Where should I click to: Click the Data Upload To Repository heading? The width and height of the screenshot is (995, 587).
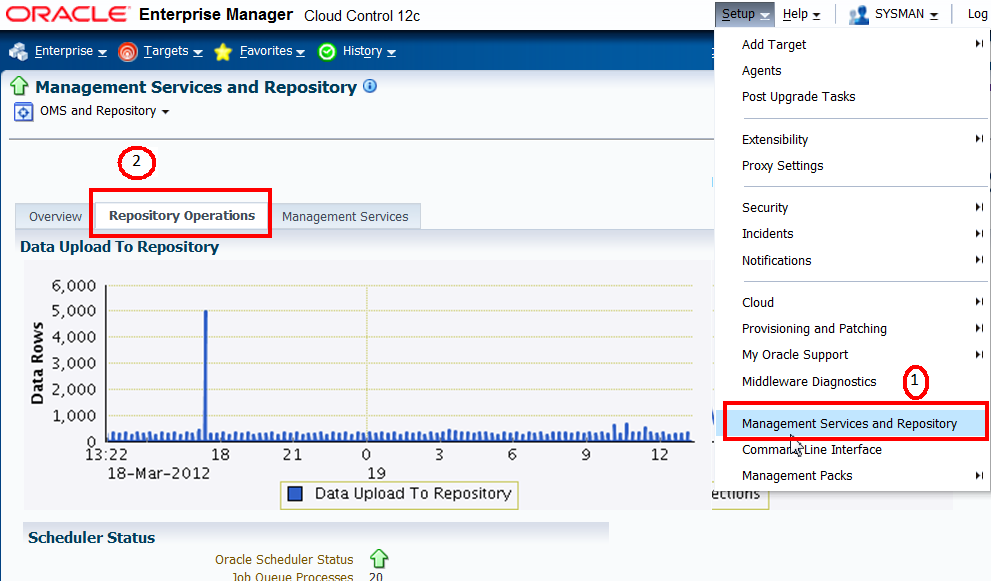click(x=119, y=247)
